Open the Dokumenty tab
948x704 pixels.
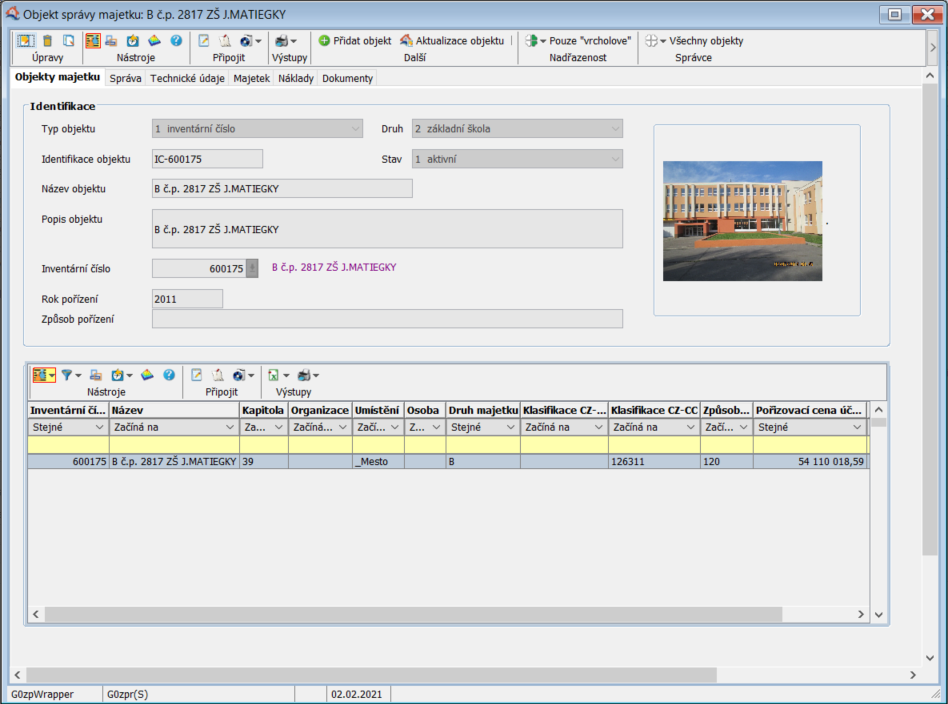(347, 78)
